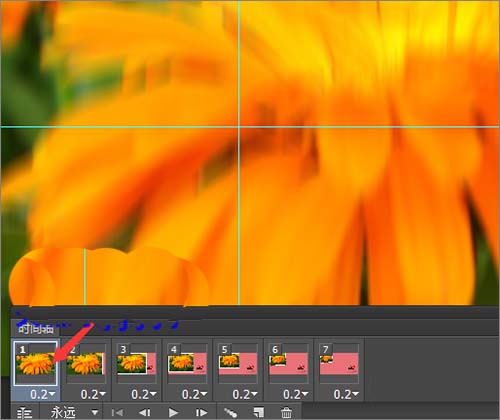Open frame 6 delay time dropdown
Viewport: 500px width, 420px height.
pos(296,394)
